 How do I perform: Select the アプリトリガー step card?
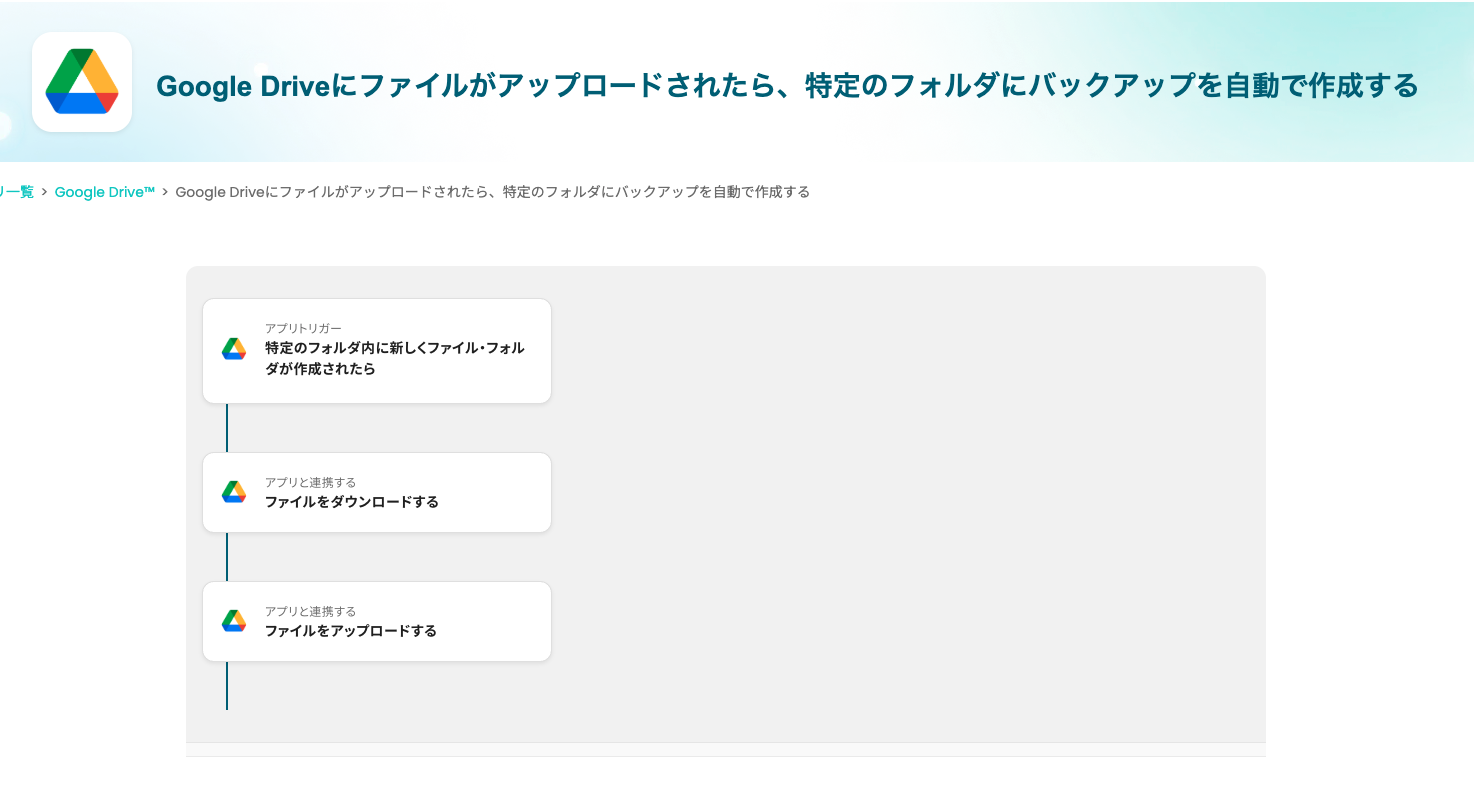click(376, 350)
